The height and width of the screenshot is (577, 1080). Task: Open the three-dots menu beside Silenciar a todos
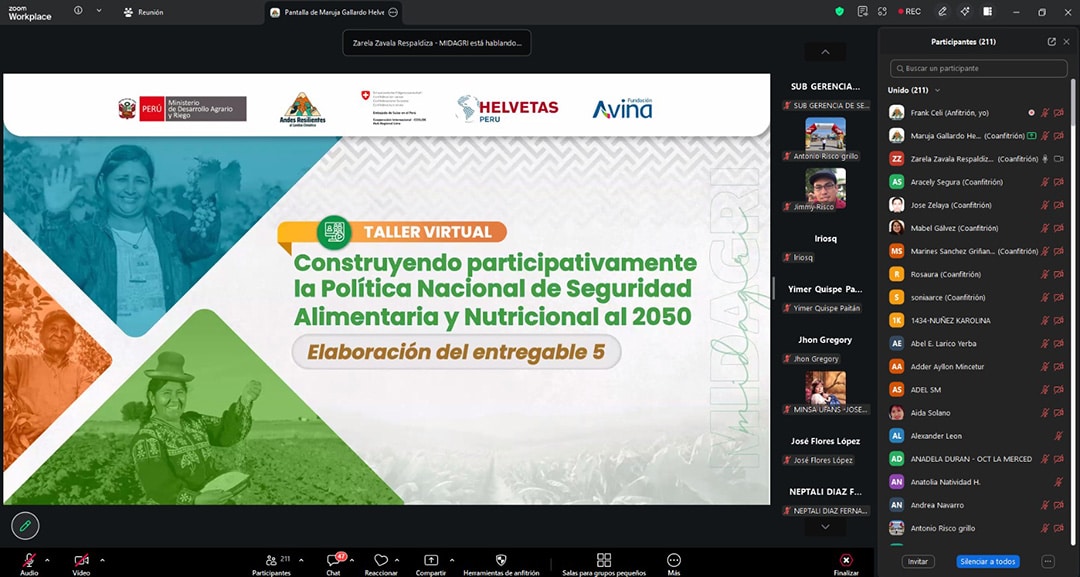1048,561
